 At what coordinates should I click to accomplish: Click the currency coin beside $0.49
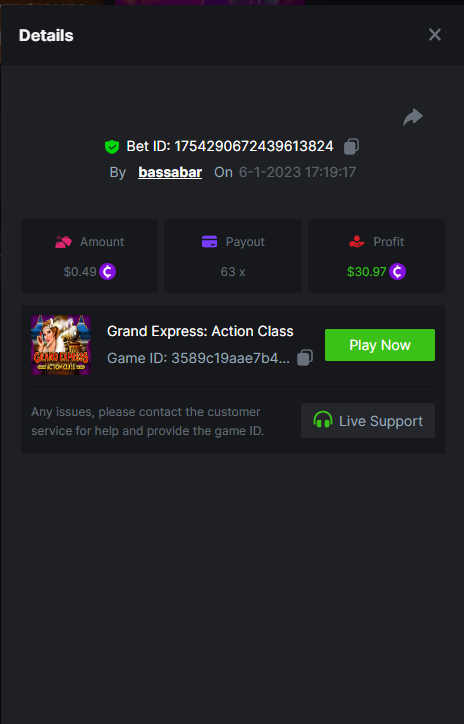click(108, 272)
